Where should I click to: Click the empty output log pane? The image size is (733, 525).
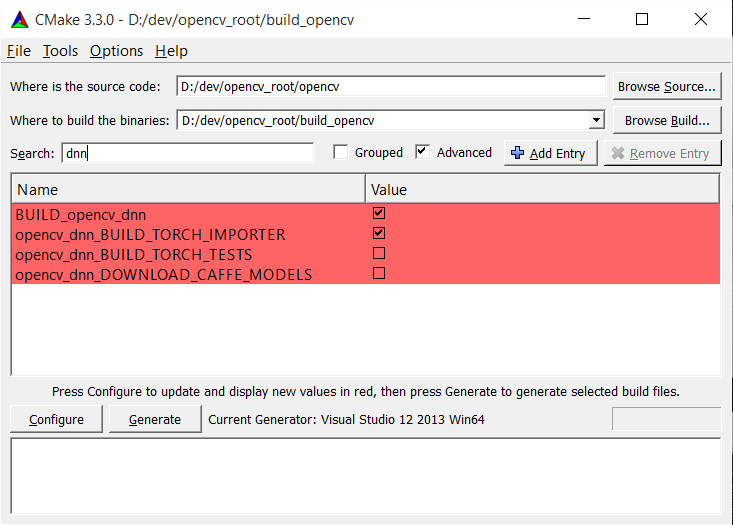click(366, 476)
